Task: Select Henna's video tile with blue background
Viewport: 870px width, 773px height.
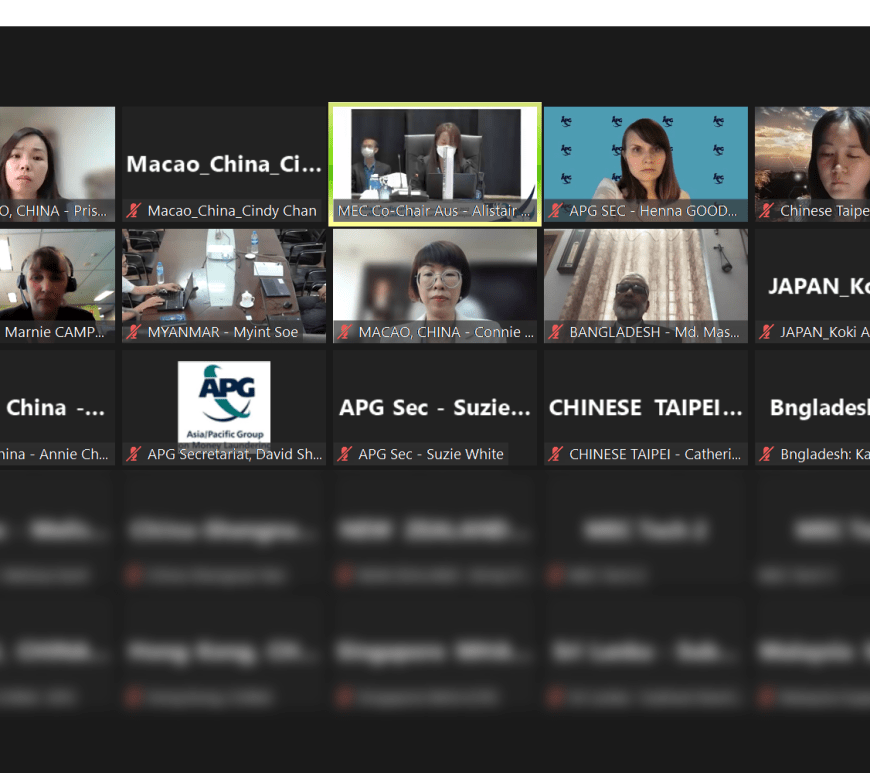Action: tap(645, 155)
